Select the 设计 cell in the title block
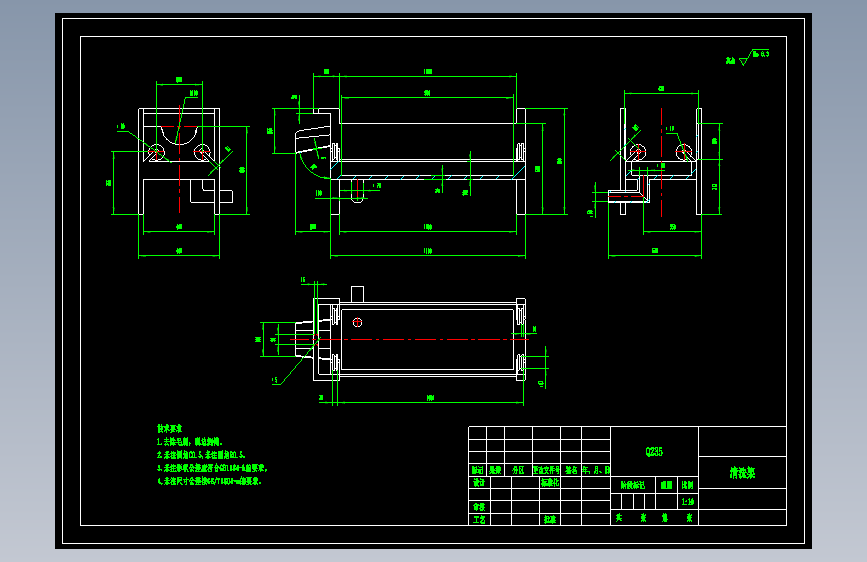The height and width of the screenshot is (562, 867). pyautogui.click(x=479, y=482)
